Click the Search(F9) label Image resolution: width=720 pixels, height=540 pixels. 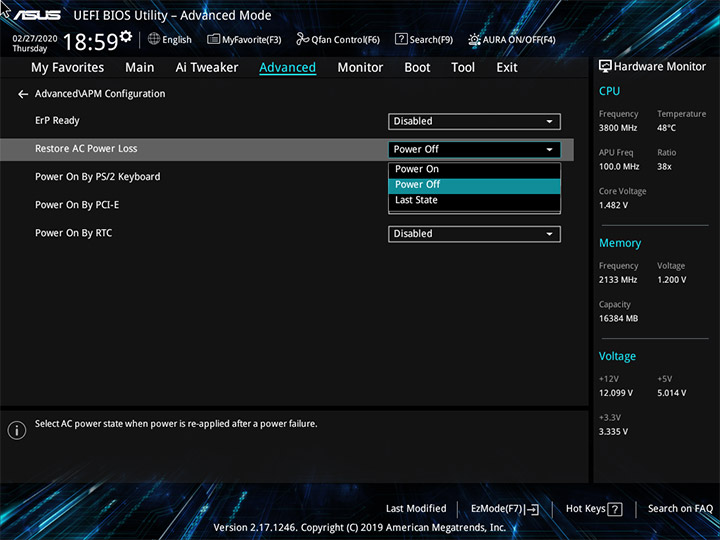(x=431, y=40)
